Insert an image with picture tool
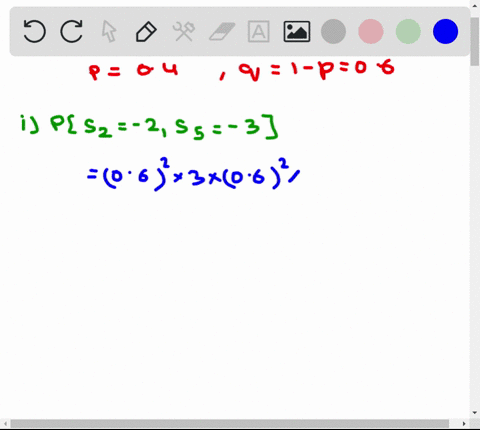The image size is (480, 430). 297,31
